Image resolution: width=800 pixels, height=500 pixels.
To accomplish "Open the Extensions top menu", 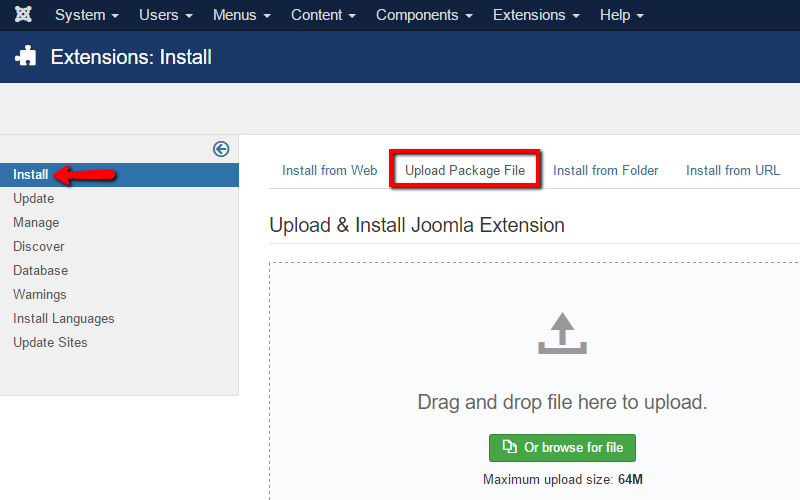I will pos(536,15).
